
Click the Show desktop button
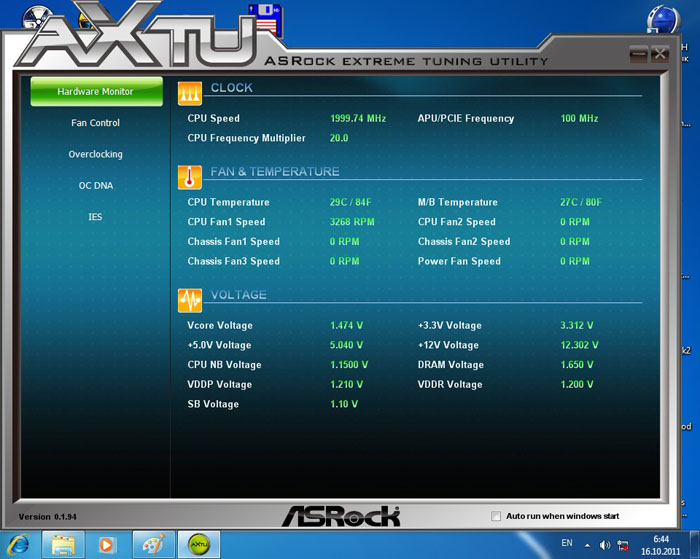click(695, 545)
